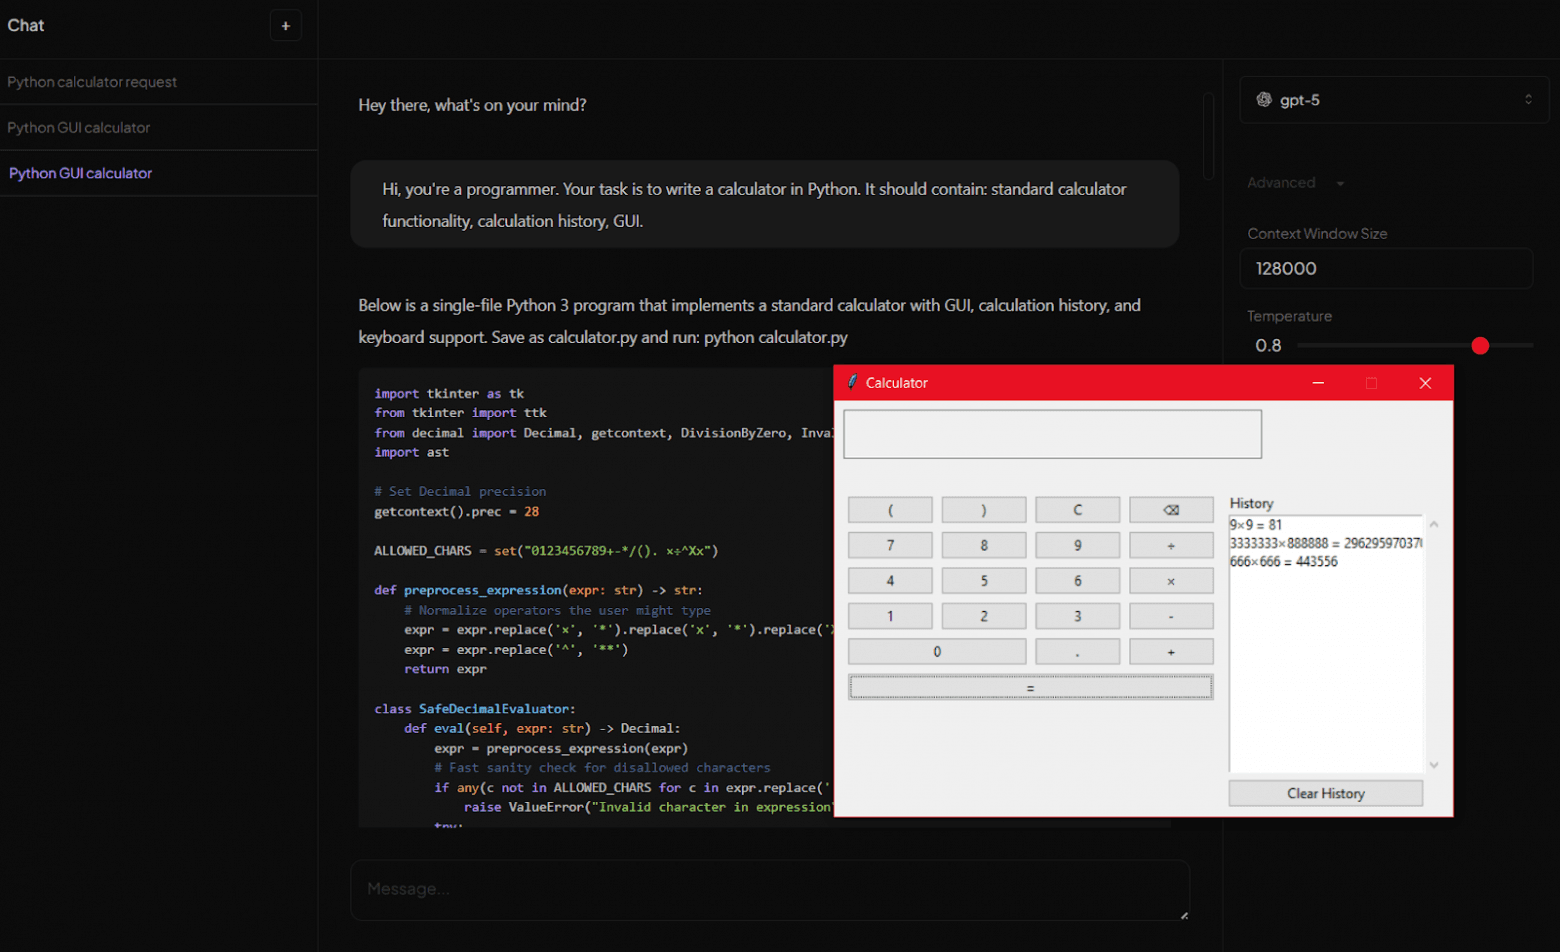Focus the Message input box
Screen dimensions: 1560x952
(x=769, y=889)
